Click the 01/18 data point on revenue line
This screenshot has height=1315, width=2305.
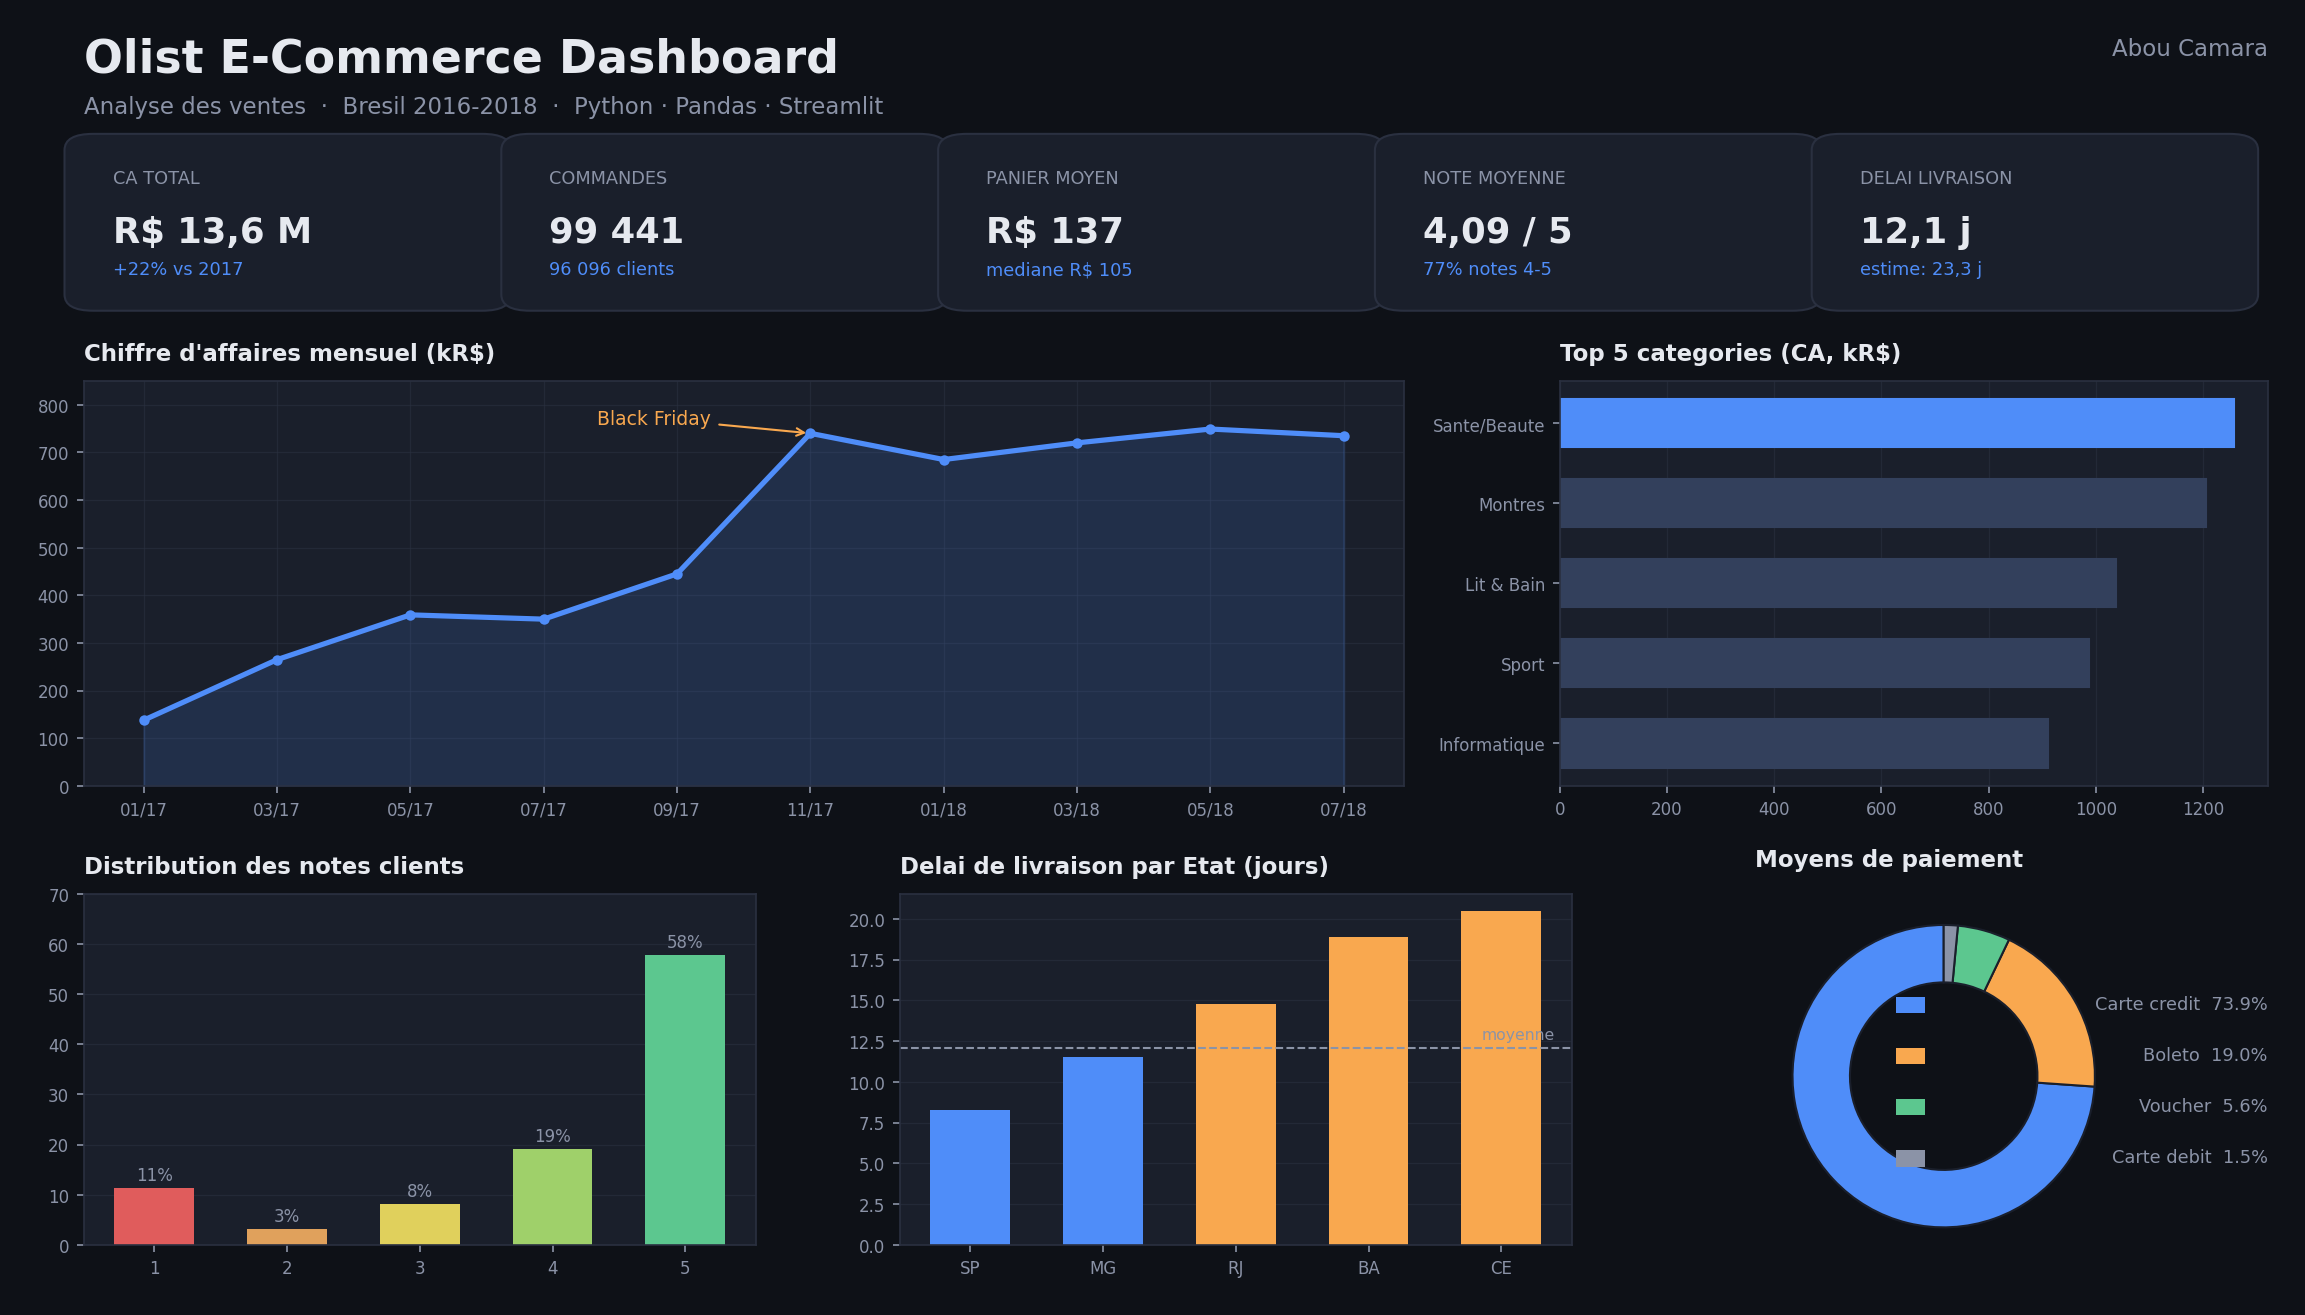(x=944, y=460)
